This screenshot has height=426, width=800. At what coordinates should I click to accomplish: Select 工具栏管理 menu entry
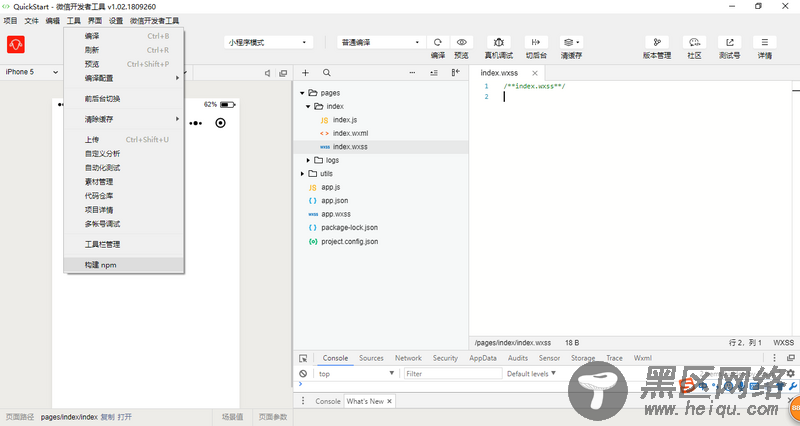[124, 244]
